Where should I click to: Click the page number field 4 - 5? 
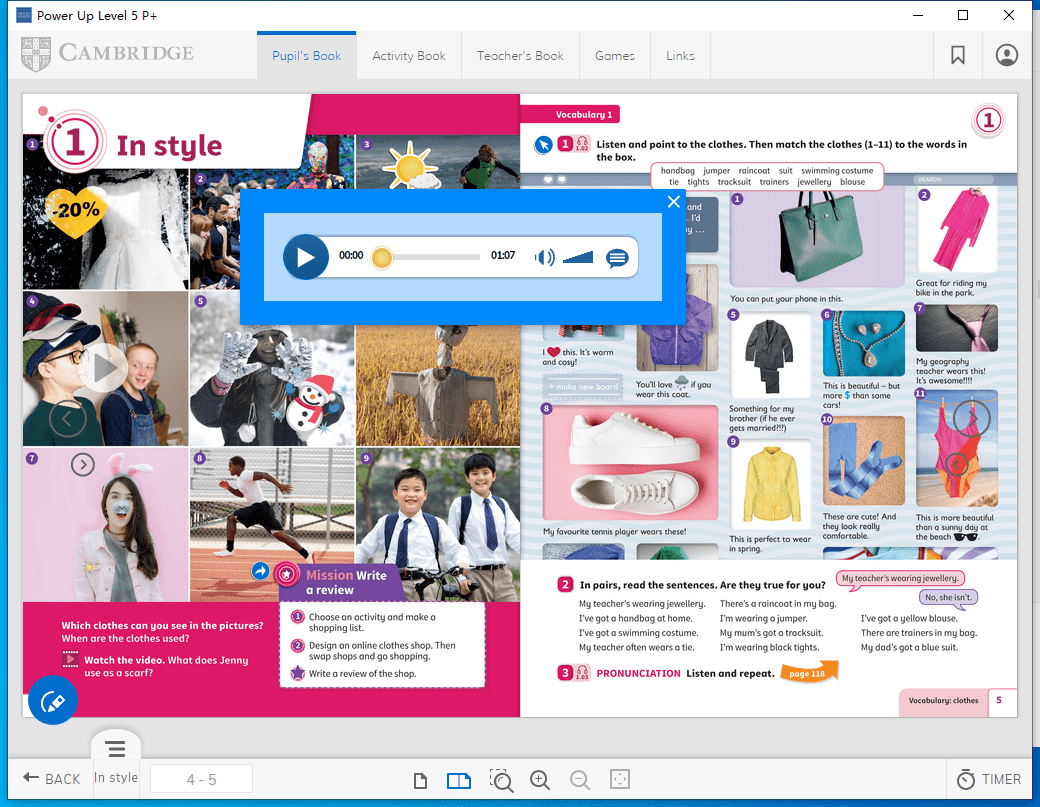(x=201, y=779)
